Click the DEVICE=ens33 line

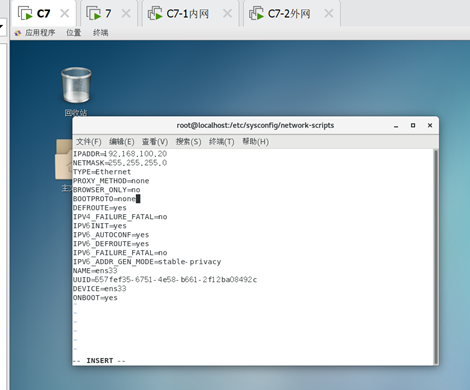(x=100, y=289)
